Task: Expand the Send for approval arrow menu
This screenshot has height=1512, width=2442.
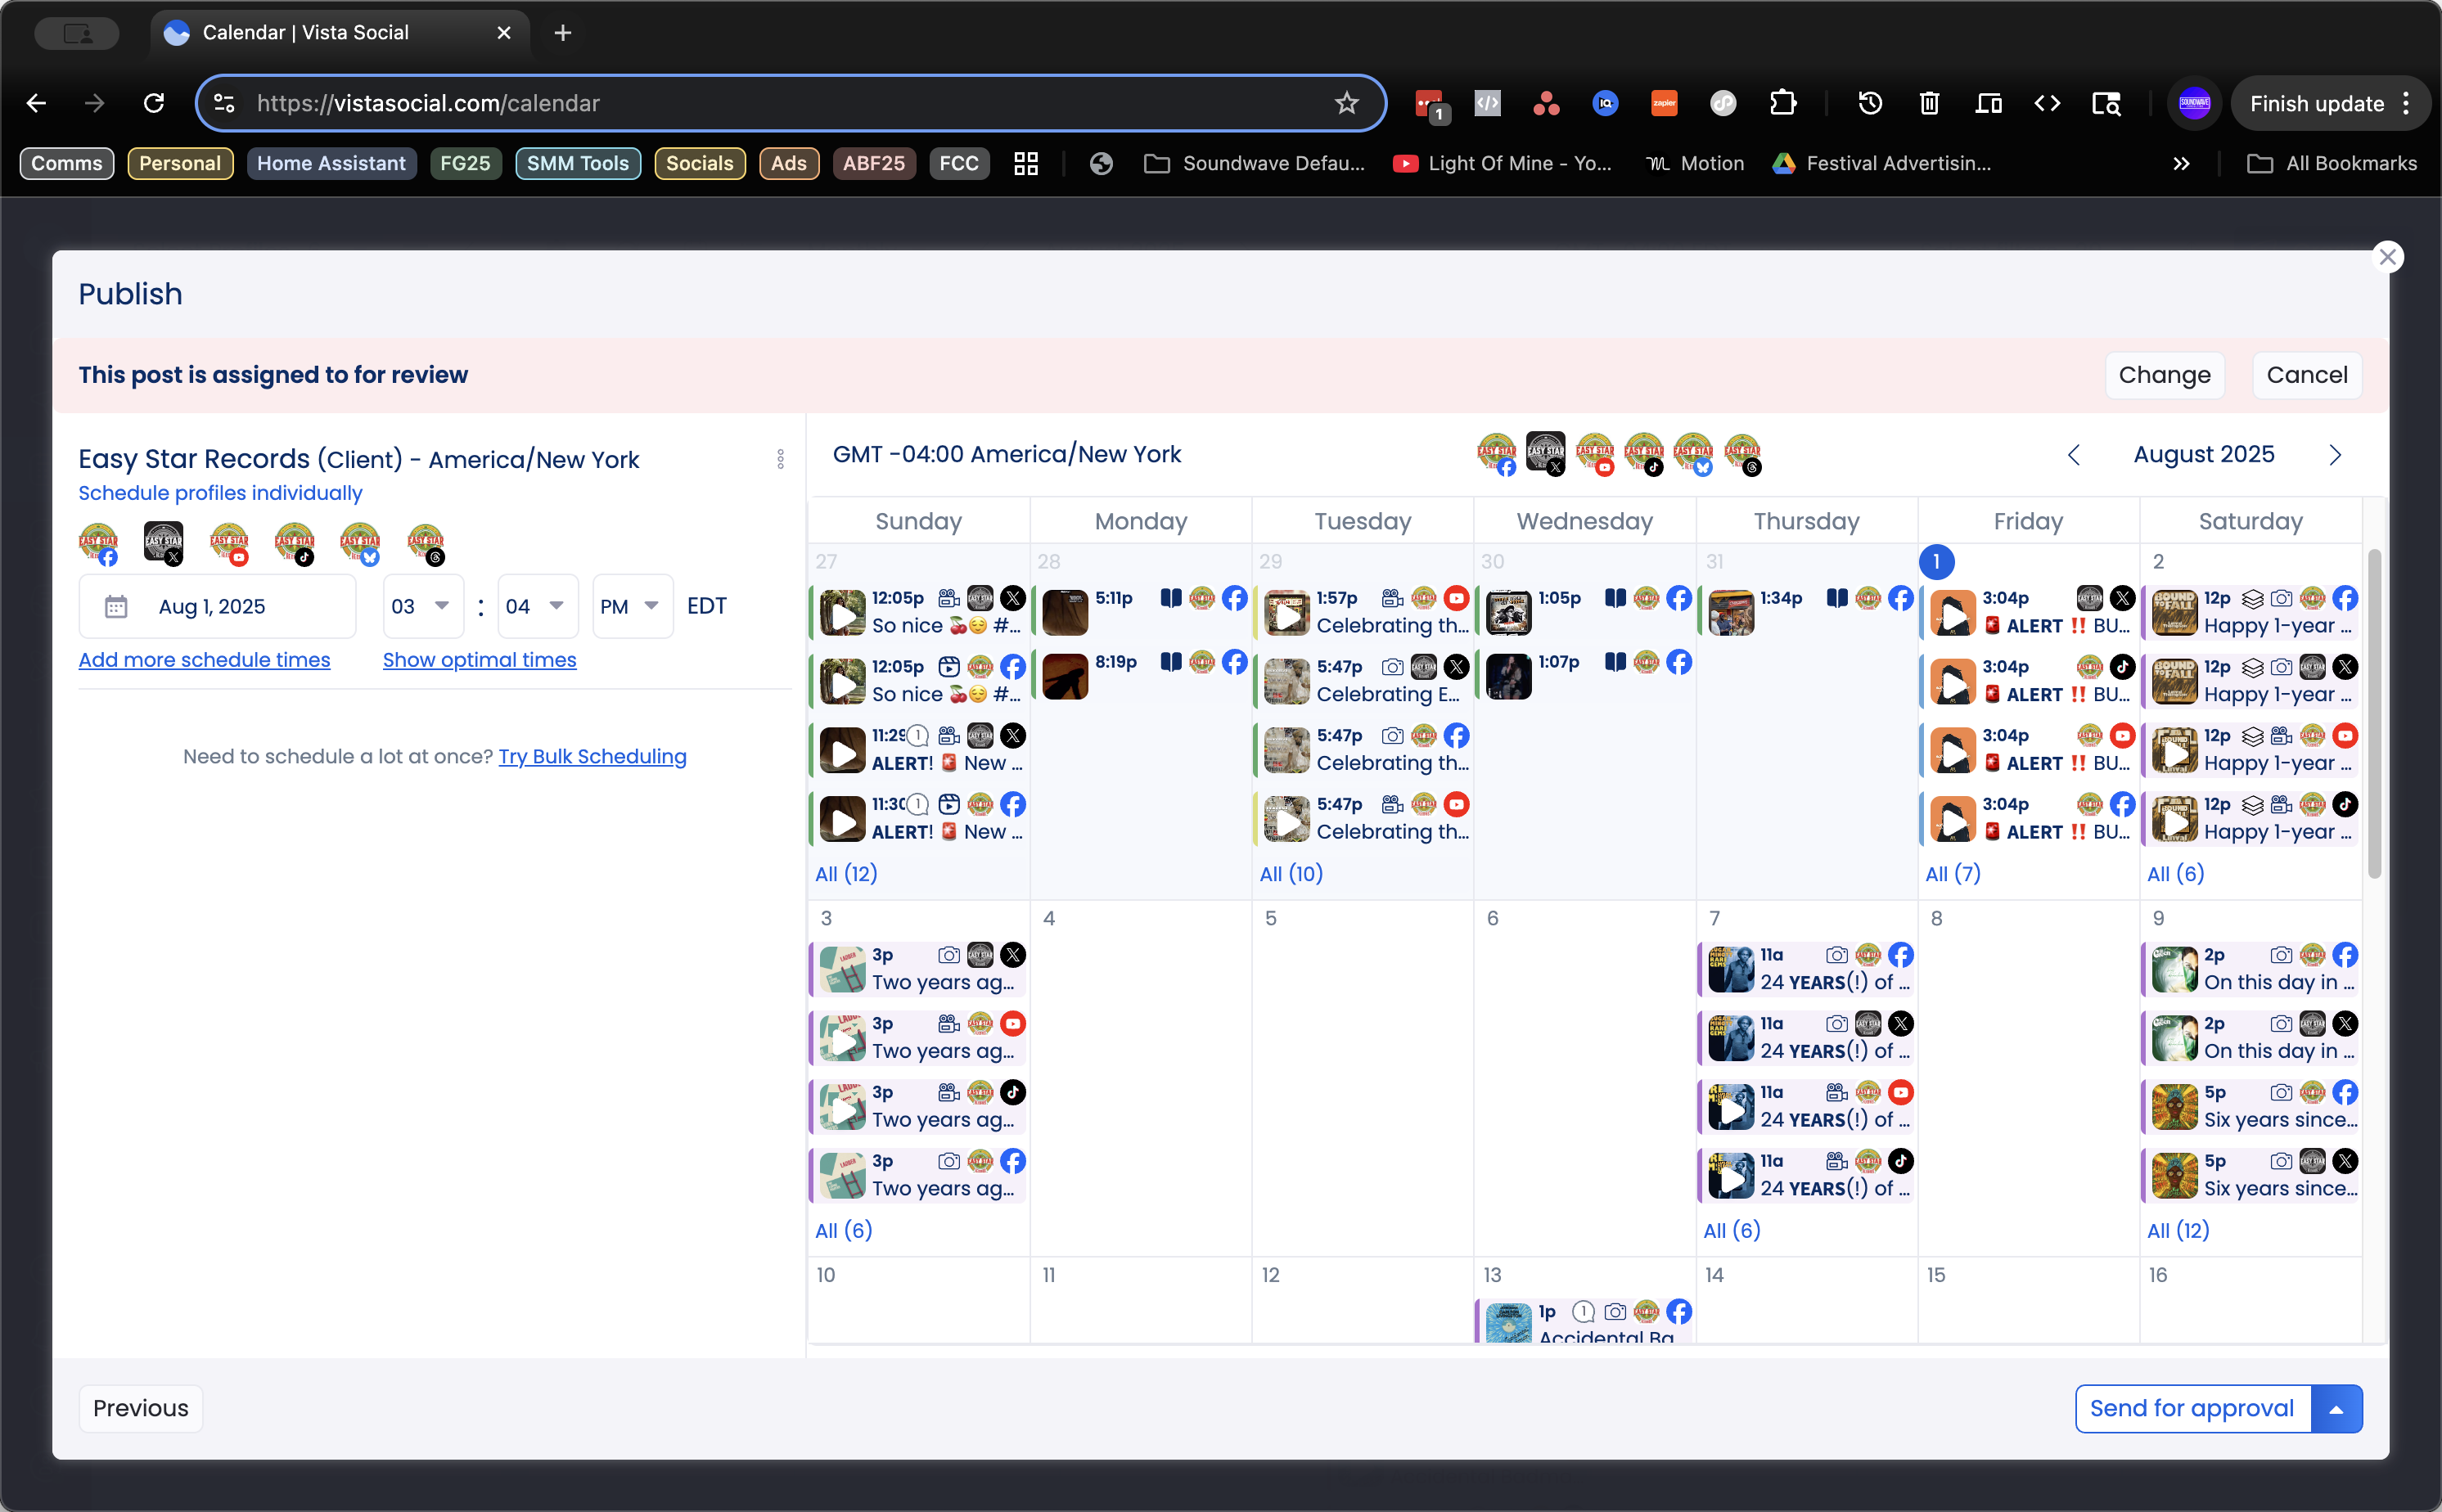Action: pos(2336,1409)
